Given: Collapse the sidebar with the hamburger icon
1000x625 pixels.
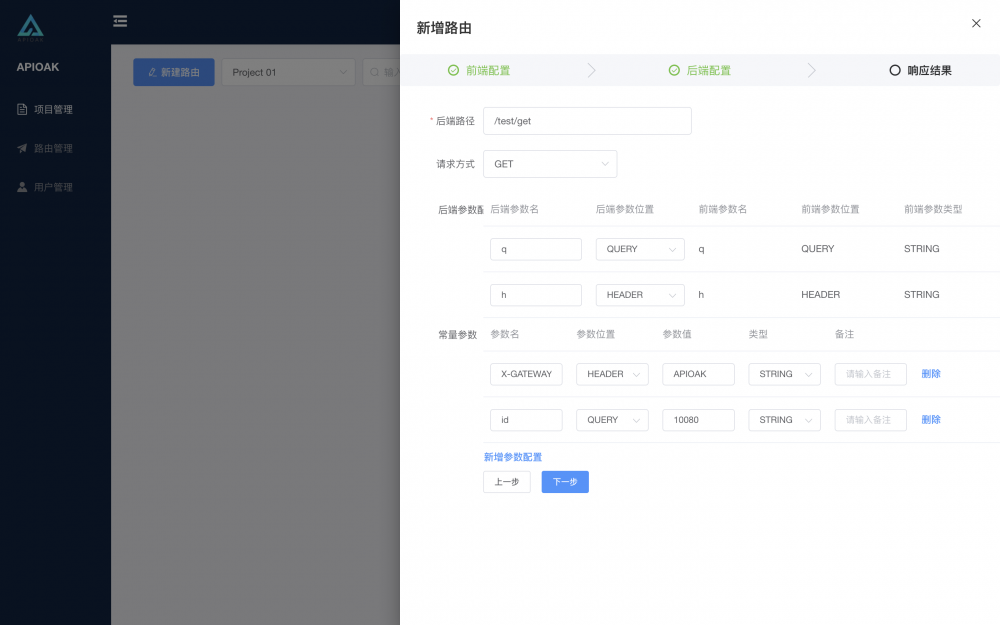Looking at the screenshot, I should coord(120,20).
